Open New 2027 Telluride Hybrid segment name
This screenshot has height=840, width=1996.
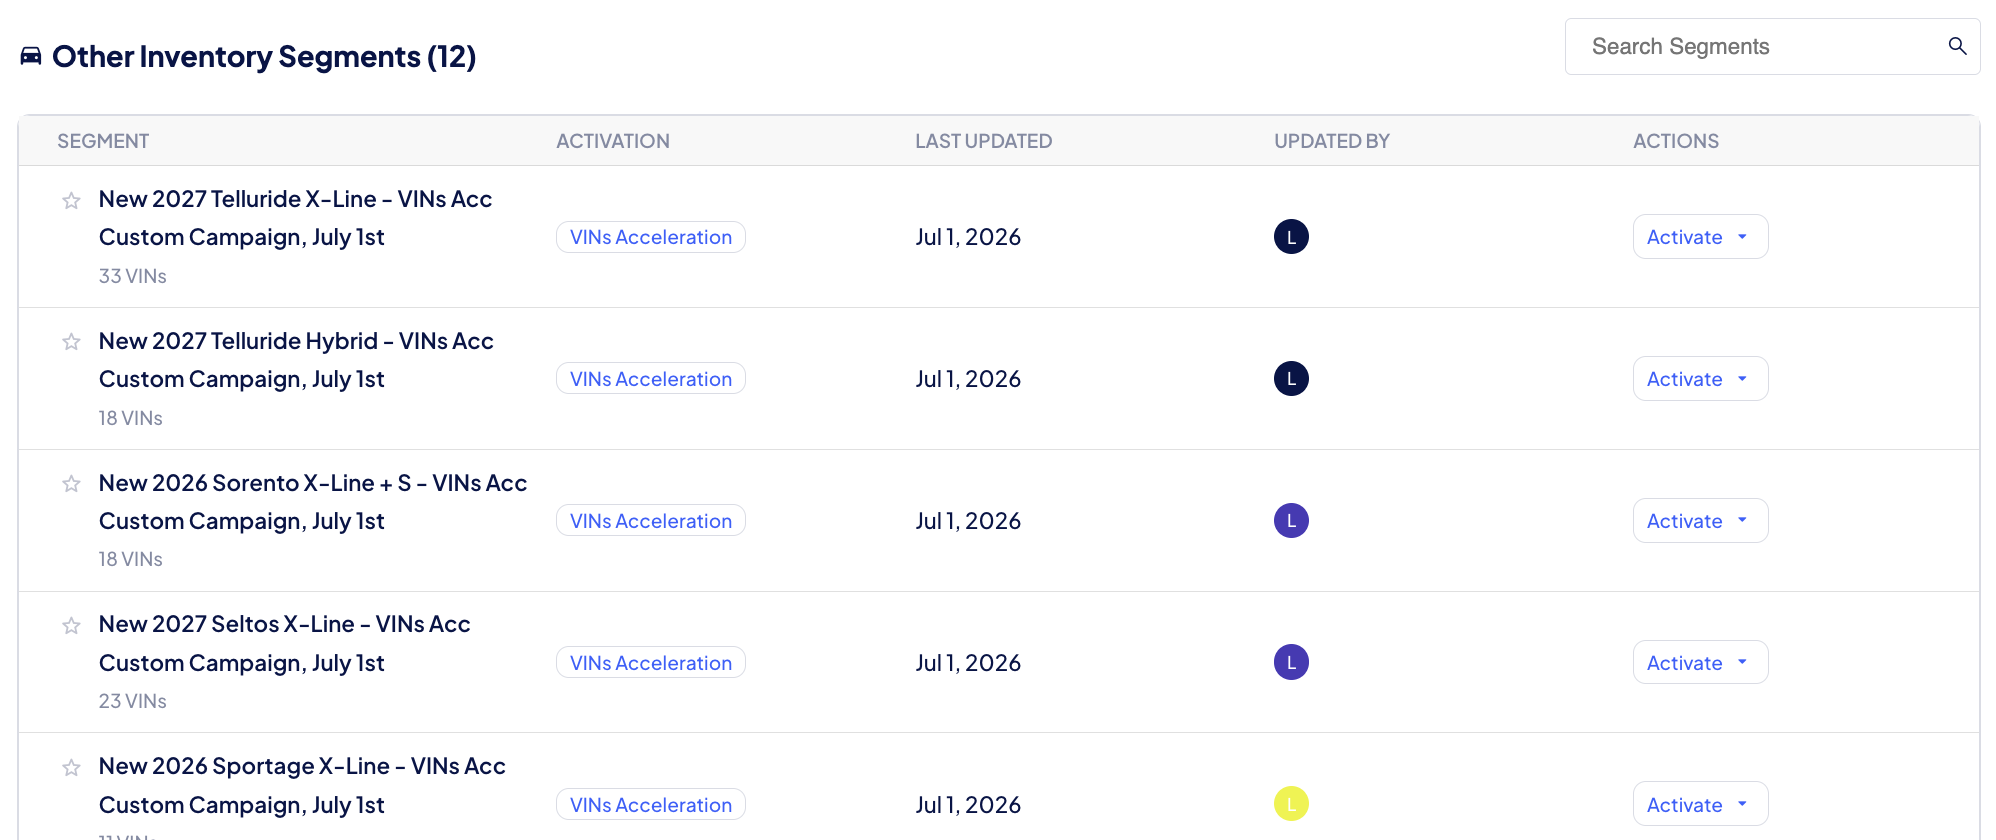[x=296, y=360]
